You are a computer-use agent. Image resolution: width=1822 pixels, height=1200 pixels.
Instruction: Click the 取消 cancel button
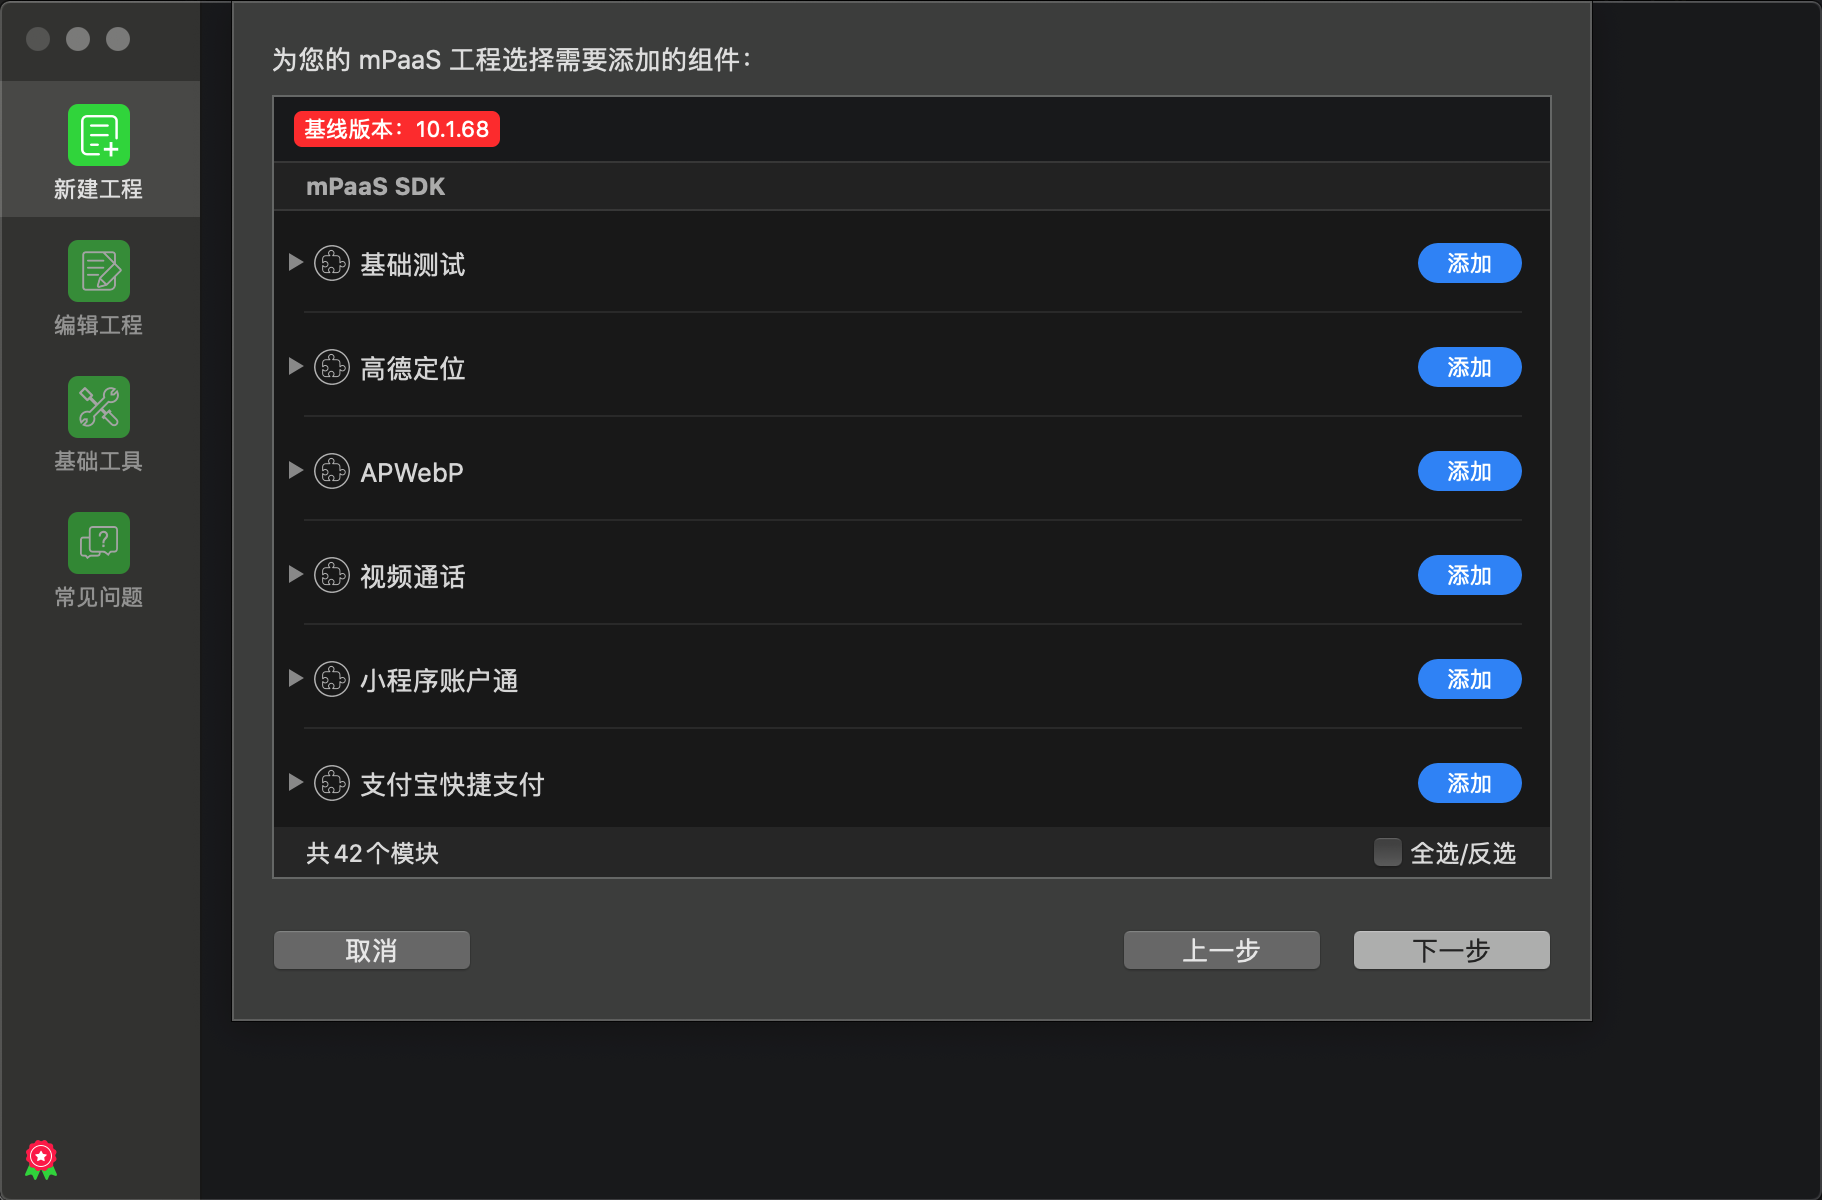[x=372, y=950]
